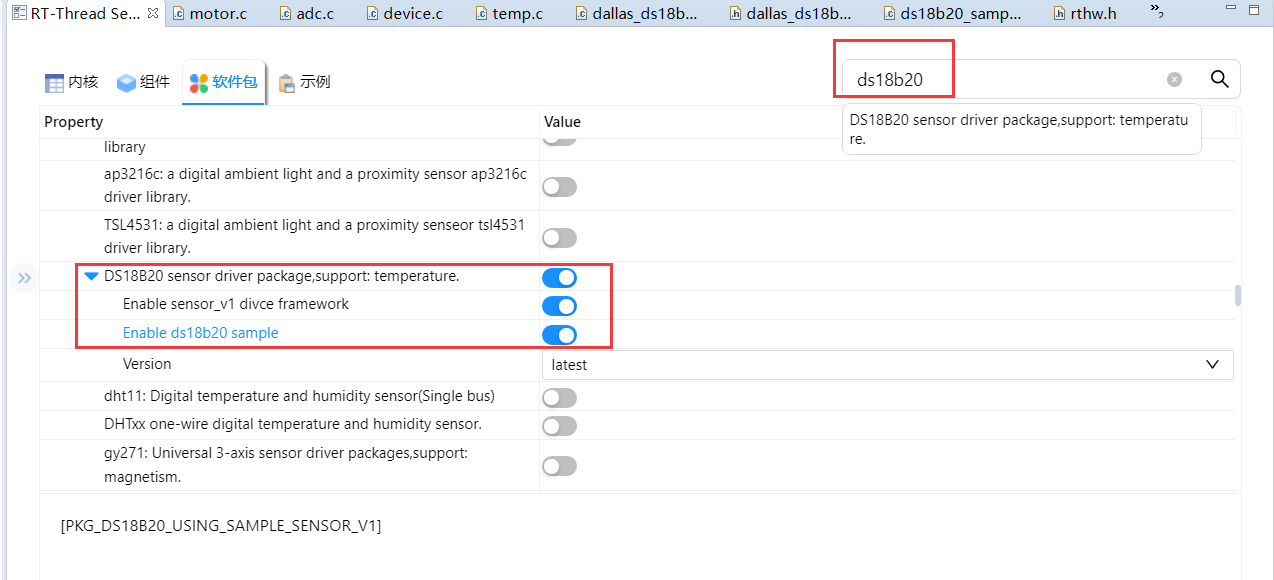Switch to the rthw.h tab

tap(1083, 14)
